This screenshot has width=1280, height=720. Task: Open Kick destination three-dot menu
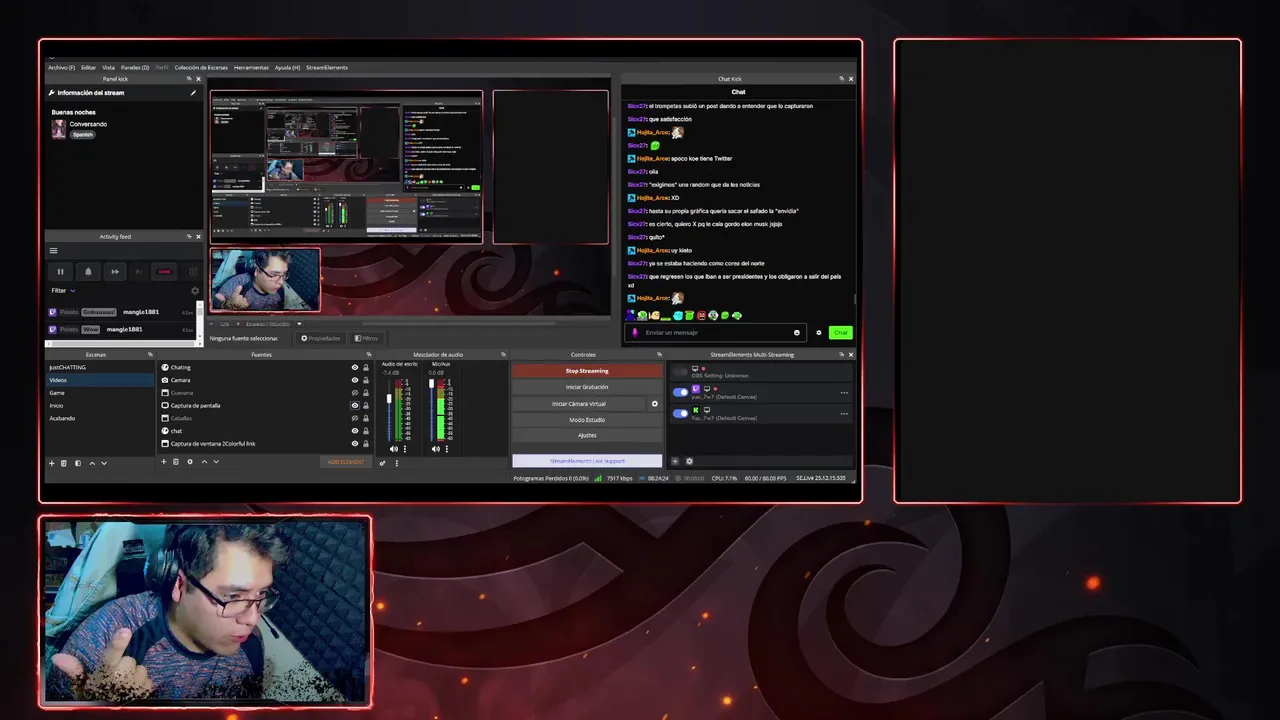pyautogui.click(x=844, y=414)
